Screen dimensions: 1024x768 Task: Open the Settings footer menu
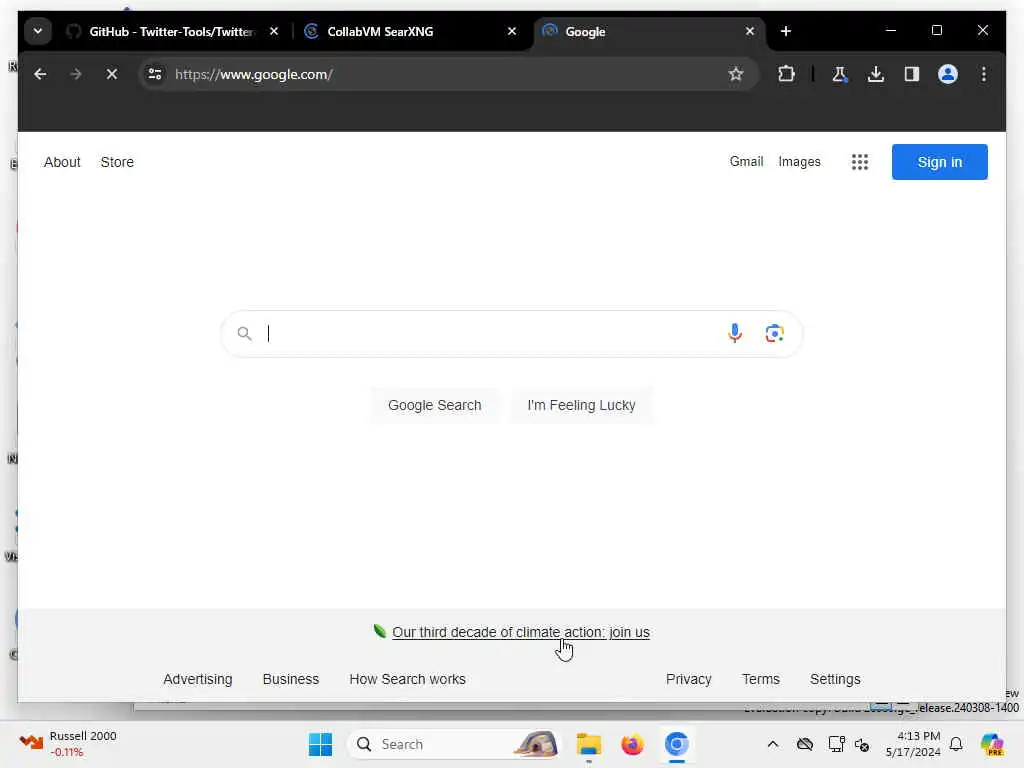point(835,679)
